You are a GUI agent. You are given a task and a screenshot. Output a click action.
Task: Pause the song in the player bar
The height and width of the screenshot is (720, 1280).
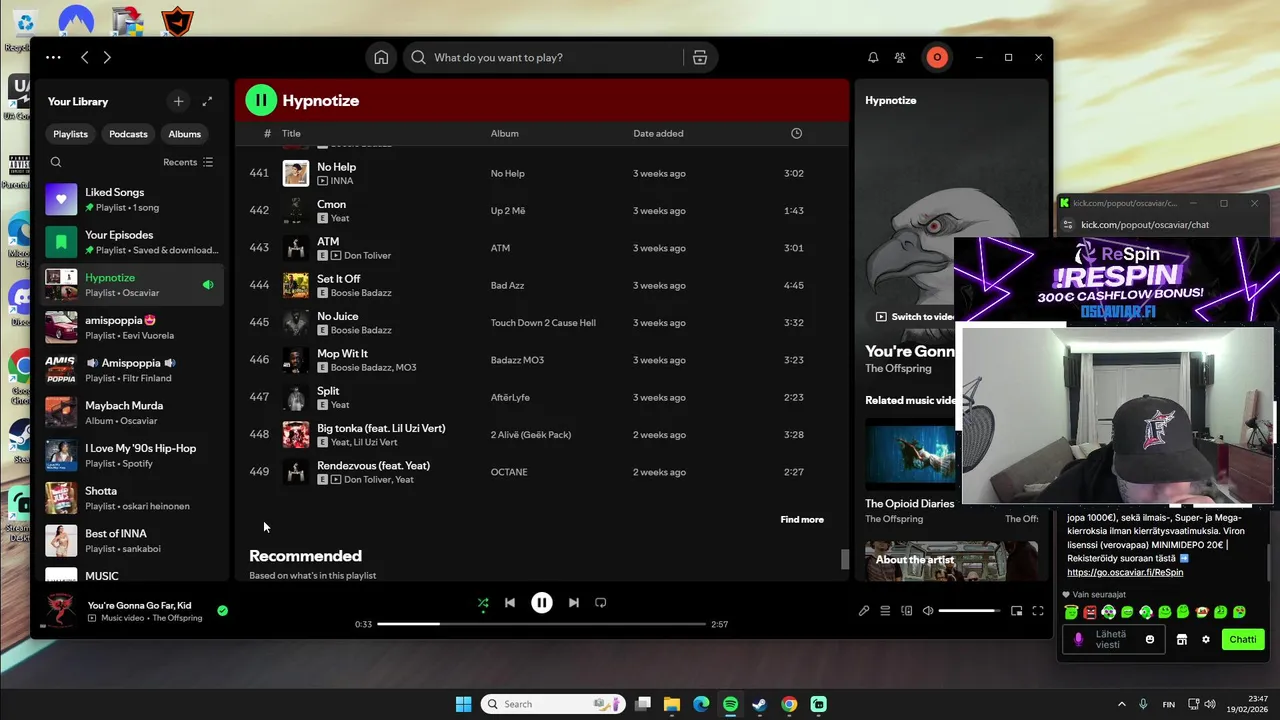[542, 603]
